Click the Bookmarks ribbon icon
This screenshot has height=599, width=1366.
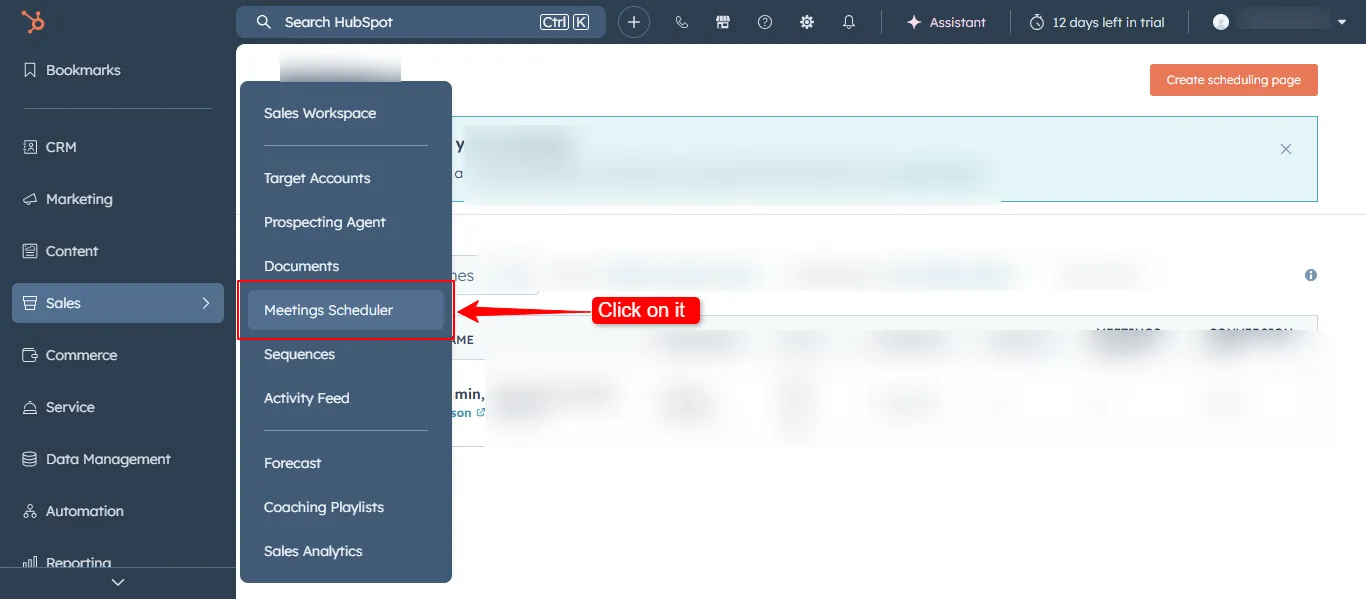(29, 71)
